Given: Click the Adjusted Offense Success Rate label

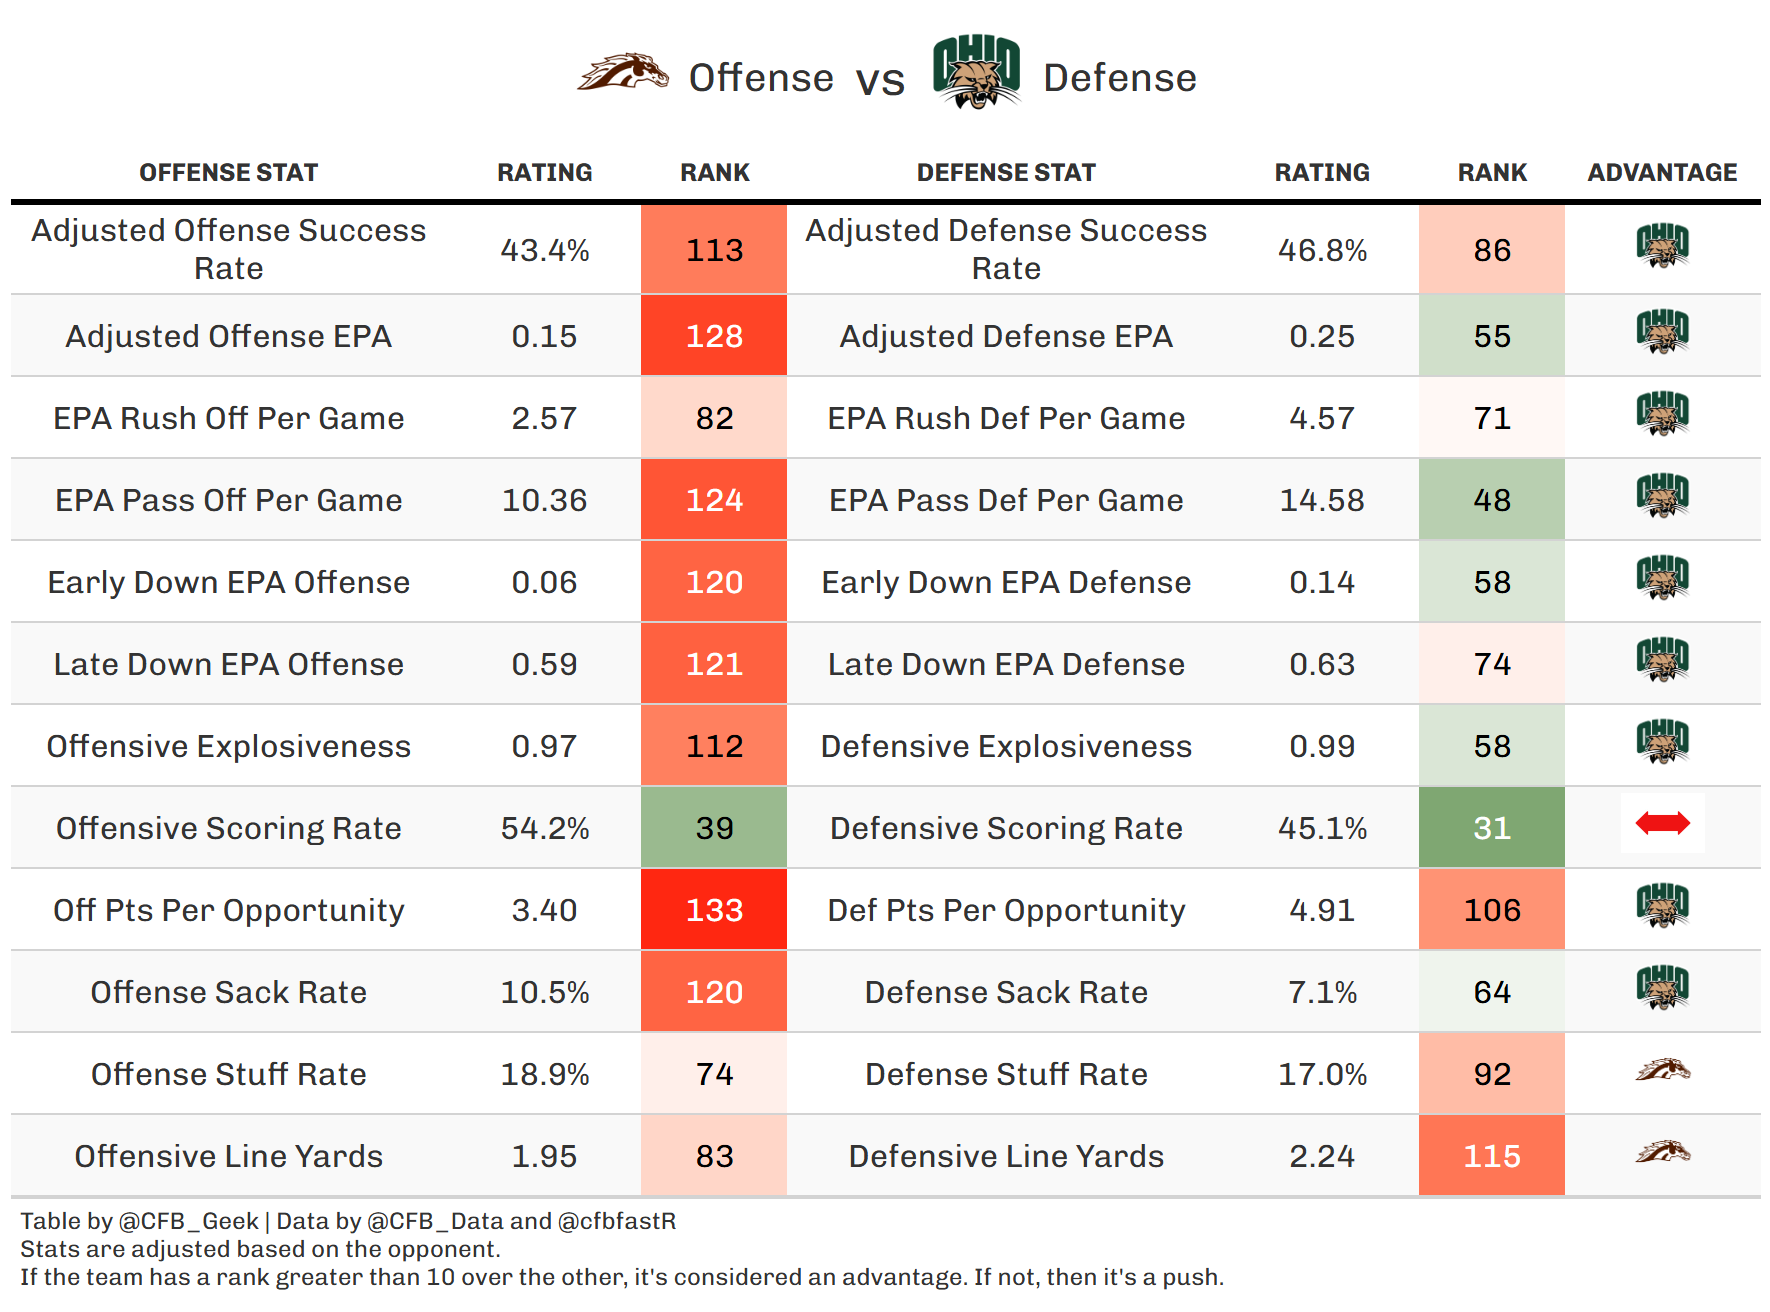Looking at the screenshot, I should coord(228,249).
